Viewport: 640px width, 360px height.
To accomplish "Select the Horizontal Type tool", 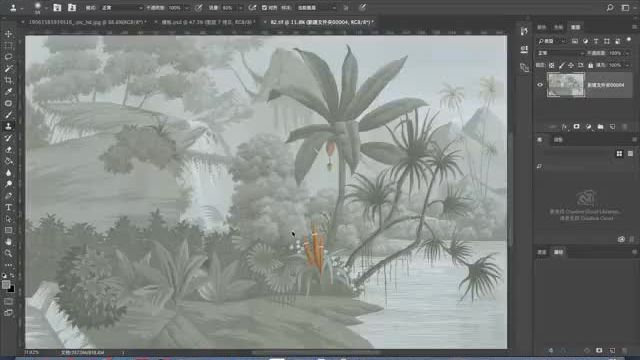I will click(8, 207).
